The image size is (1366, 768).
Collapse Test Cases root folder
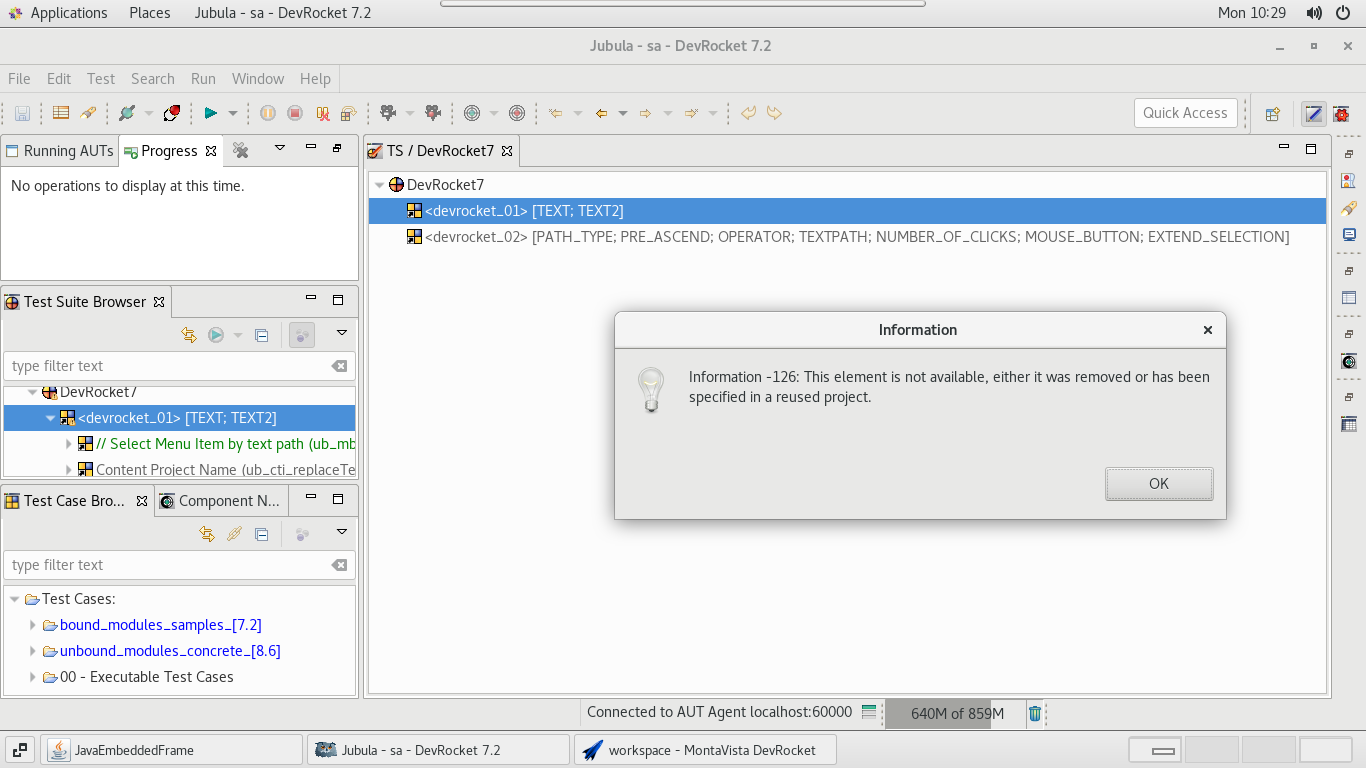(x=15, y=599)
